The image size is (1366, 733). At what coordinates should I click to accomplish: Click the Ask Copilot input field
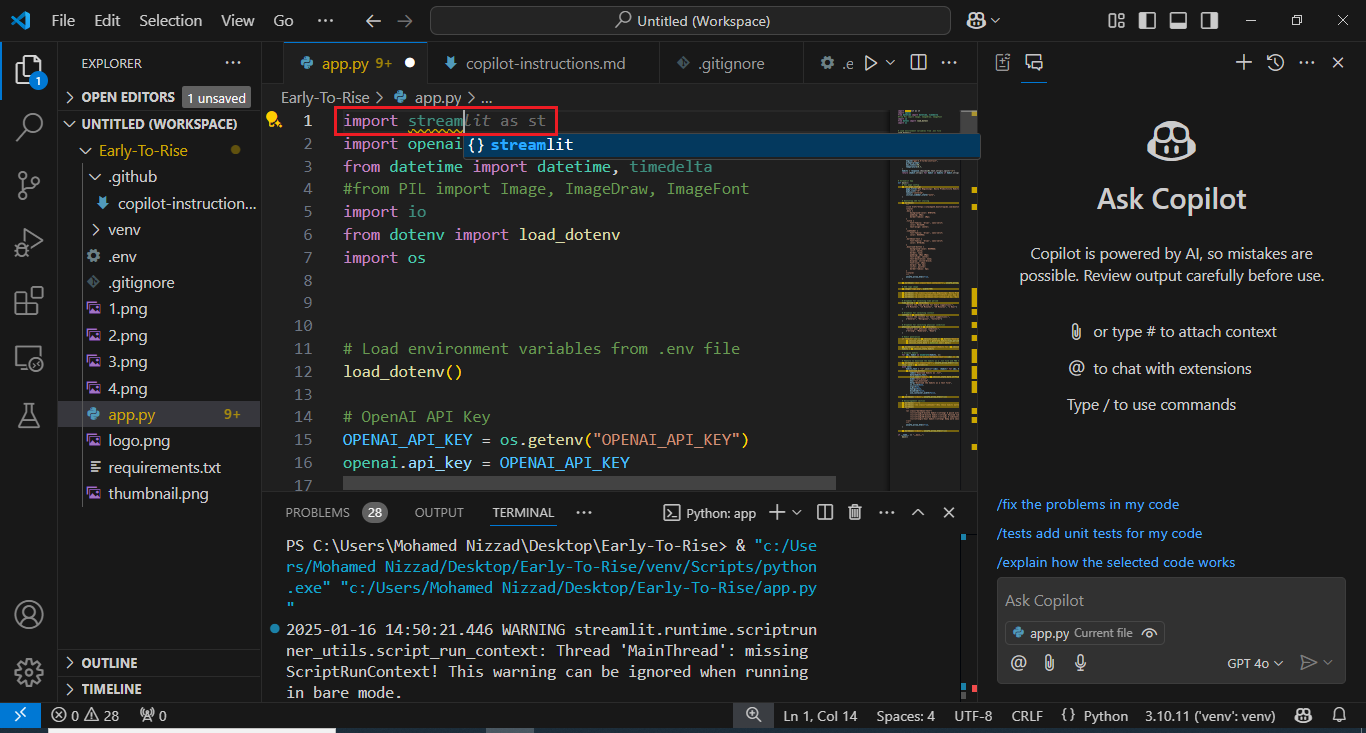1171,600
